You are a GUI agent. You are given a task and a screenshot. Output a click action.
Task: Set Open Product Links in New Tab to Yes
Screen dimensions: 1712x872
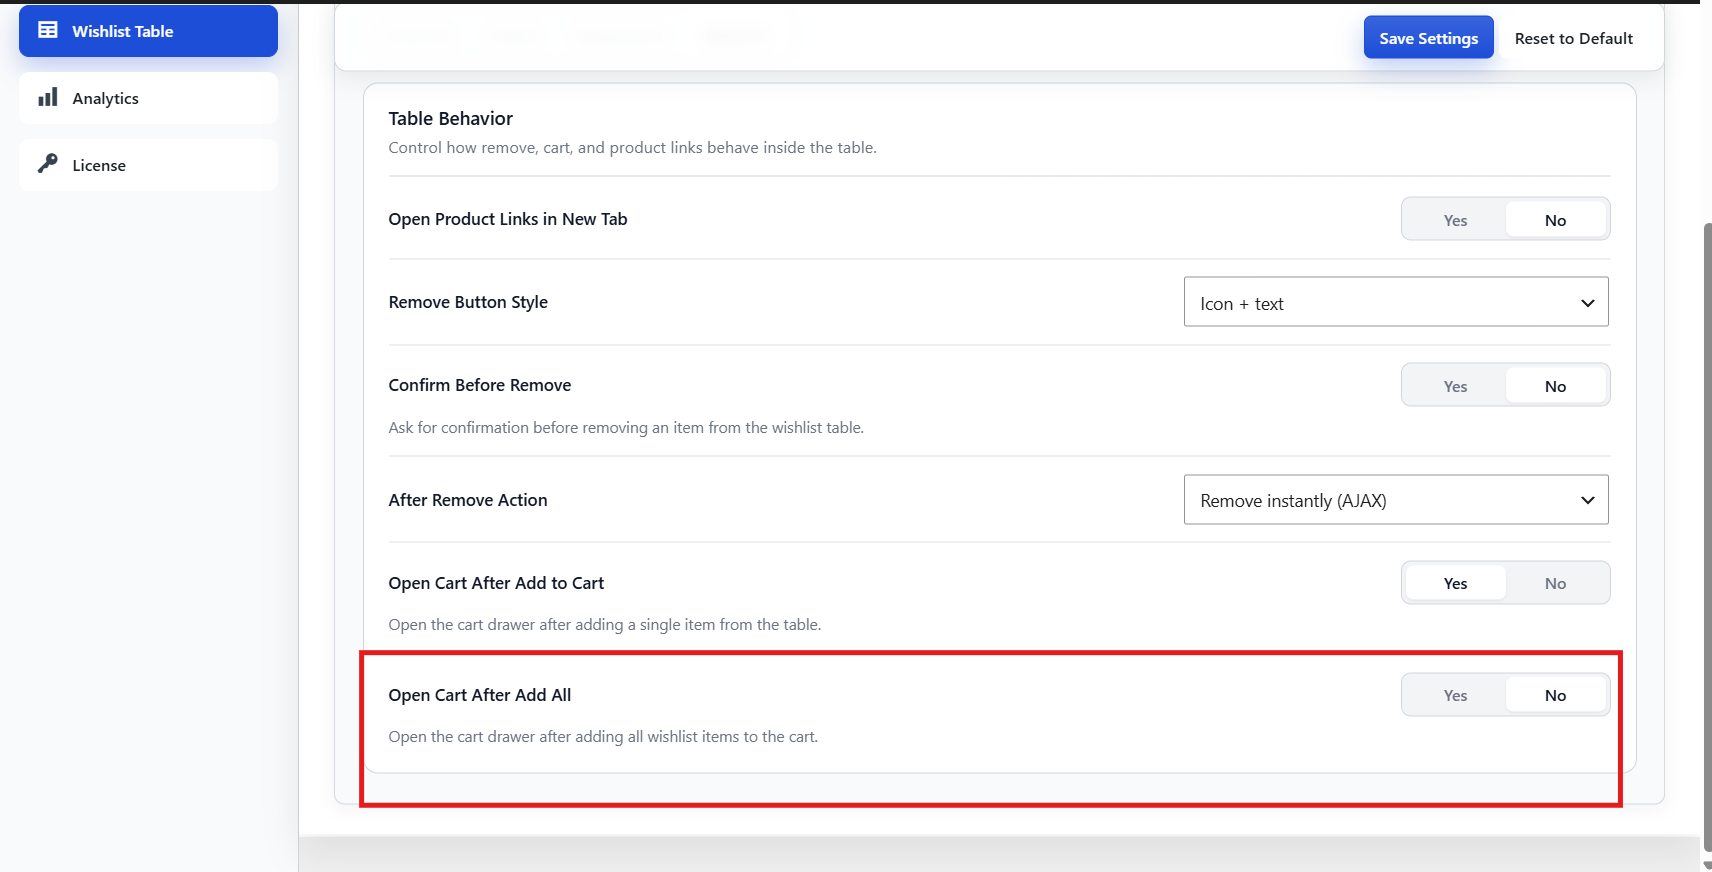coord(1455,220)
